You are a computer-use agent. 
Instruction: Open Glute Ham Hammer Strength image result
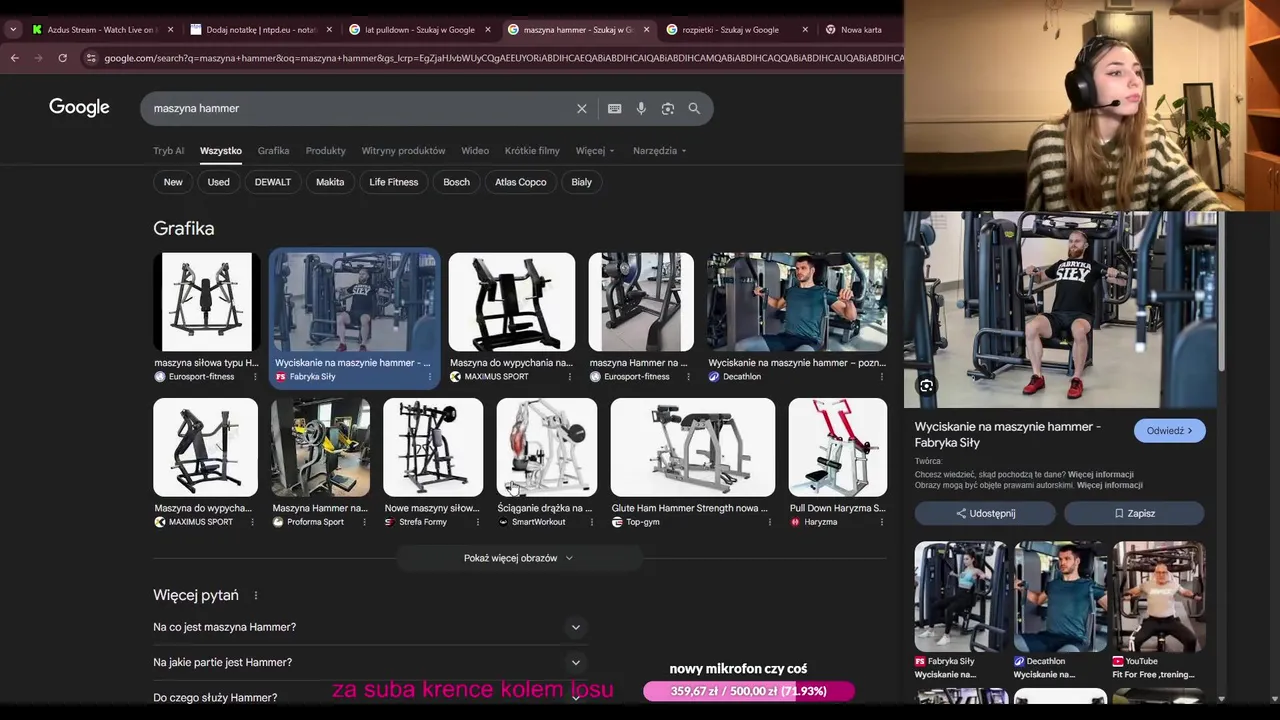pos(692,447)
